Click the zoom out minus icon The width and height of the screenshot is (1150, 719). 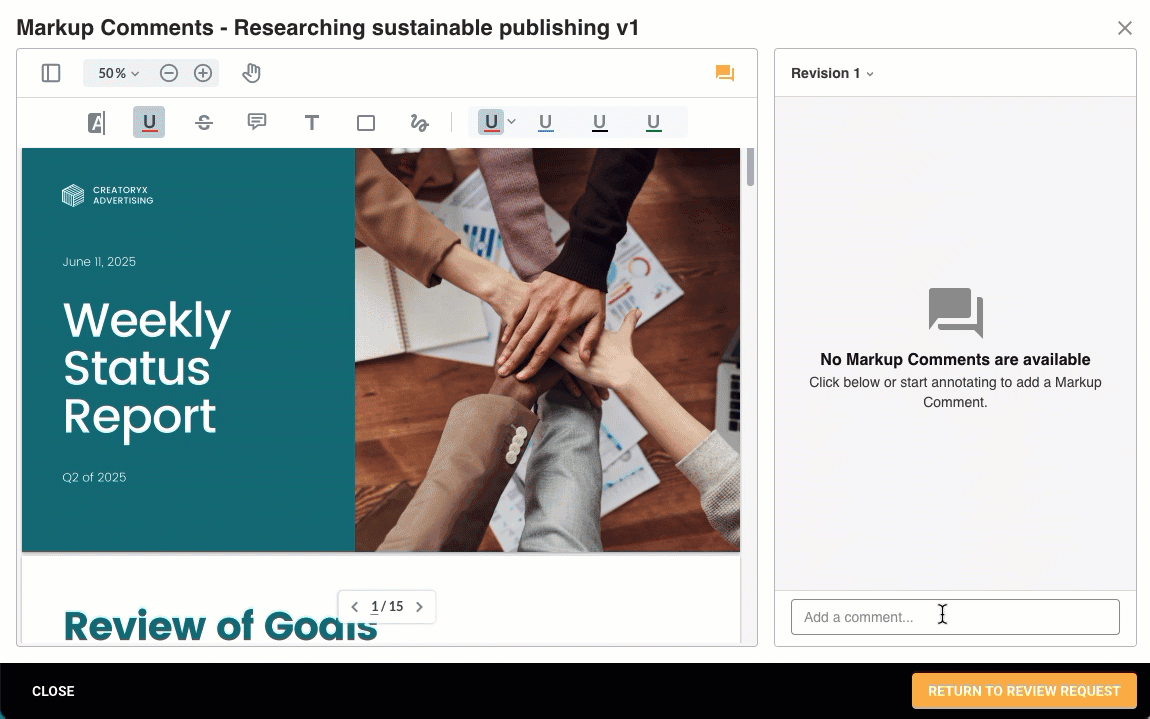click(x=169, y=73)
